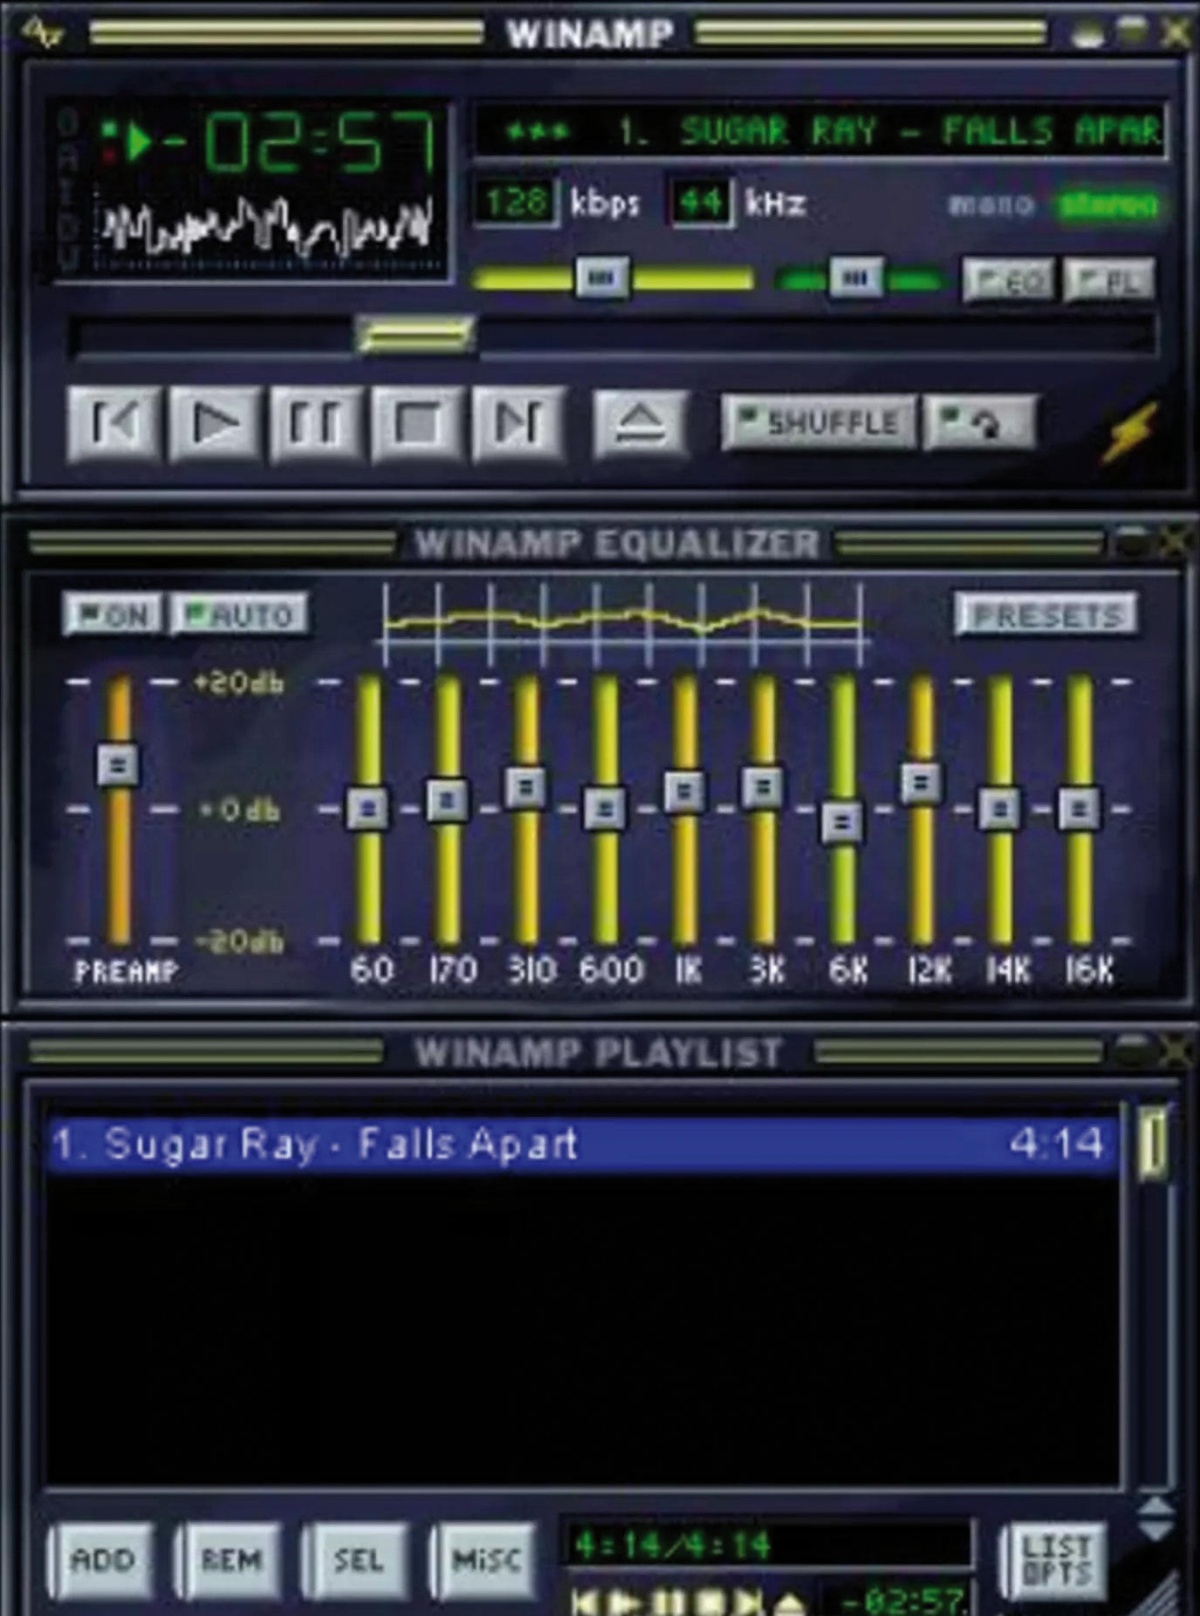The height and width of the screenshot is (1616, 1200).
Task: Click the scrolling song title display
Action: (820, 131)
